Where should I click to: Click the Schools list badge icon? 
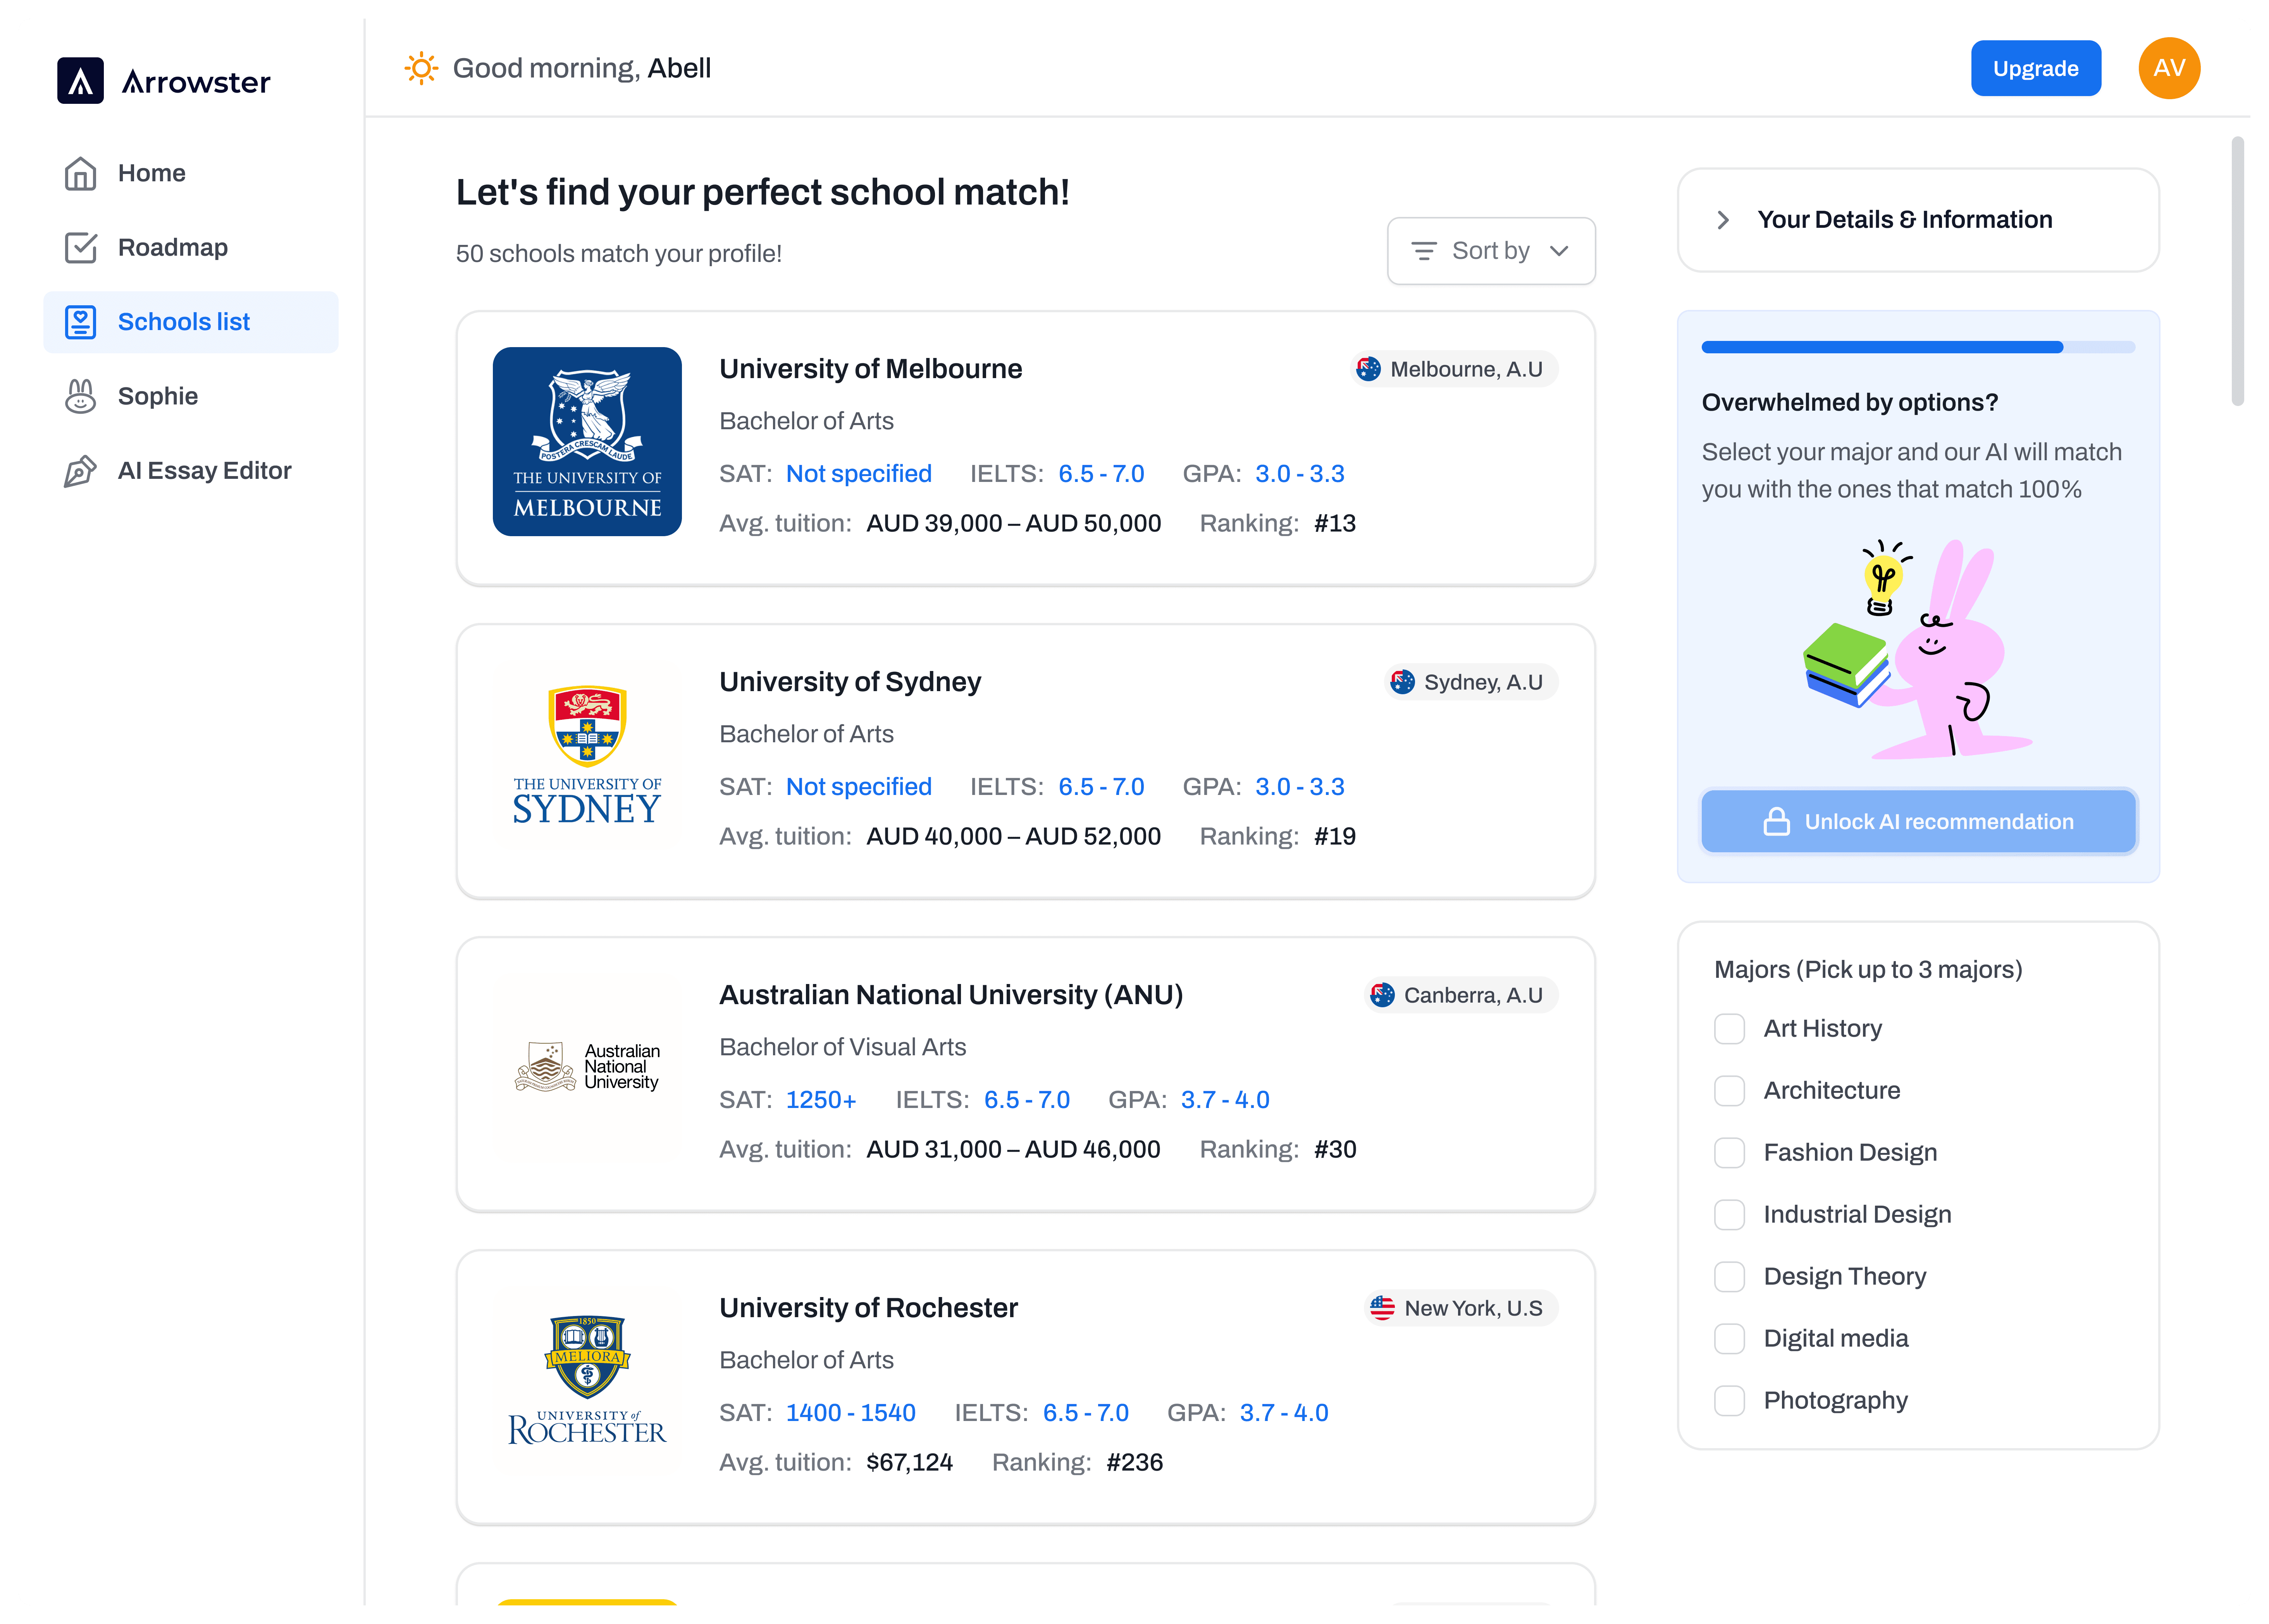pos(80,322)
